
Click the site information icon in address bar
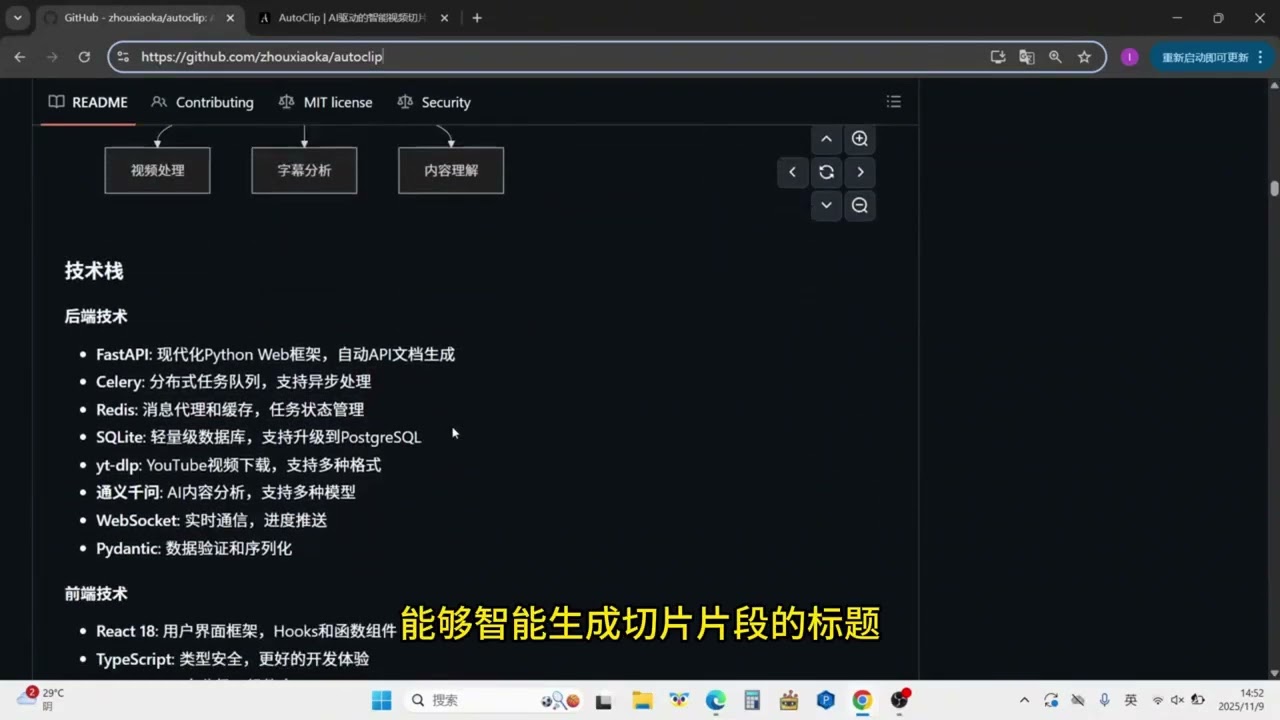[x=123, y=57]
